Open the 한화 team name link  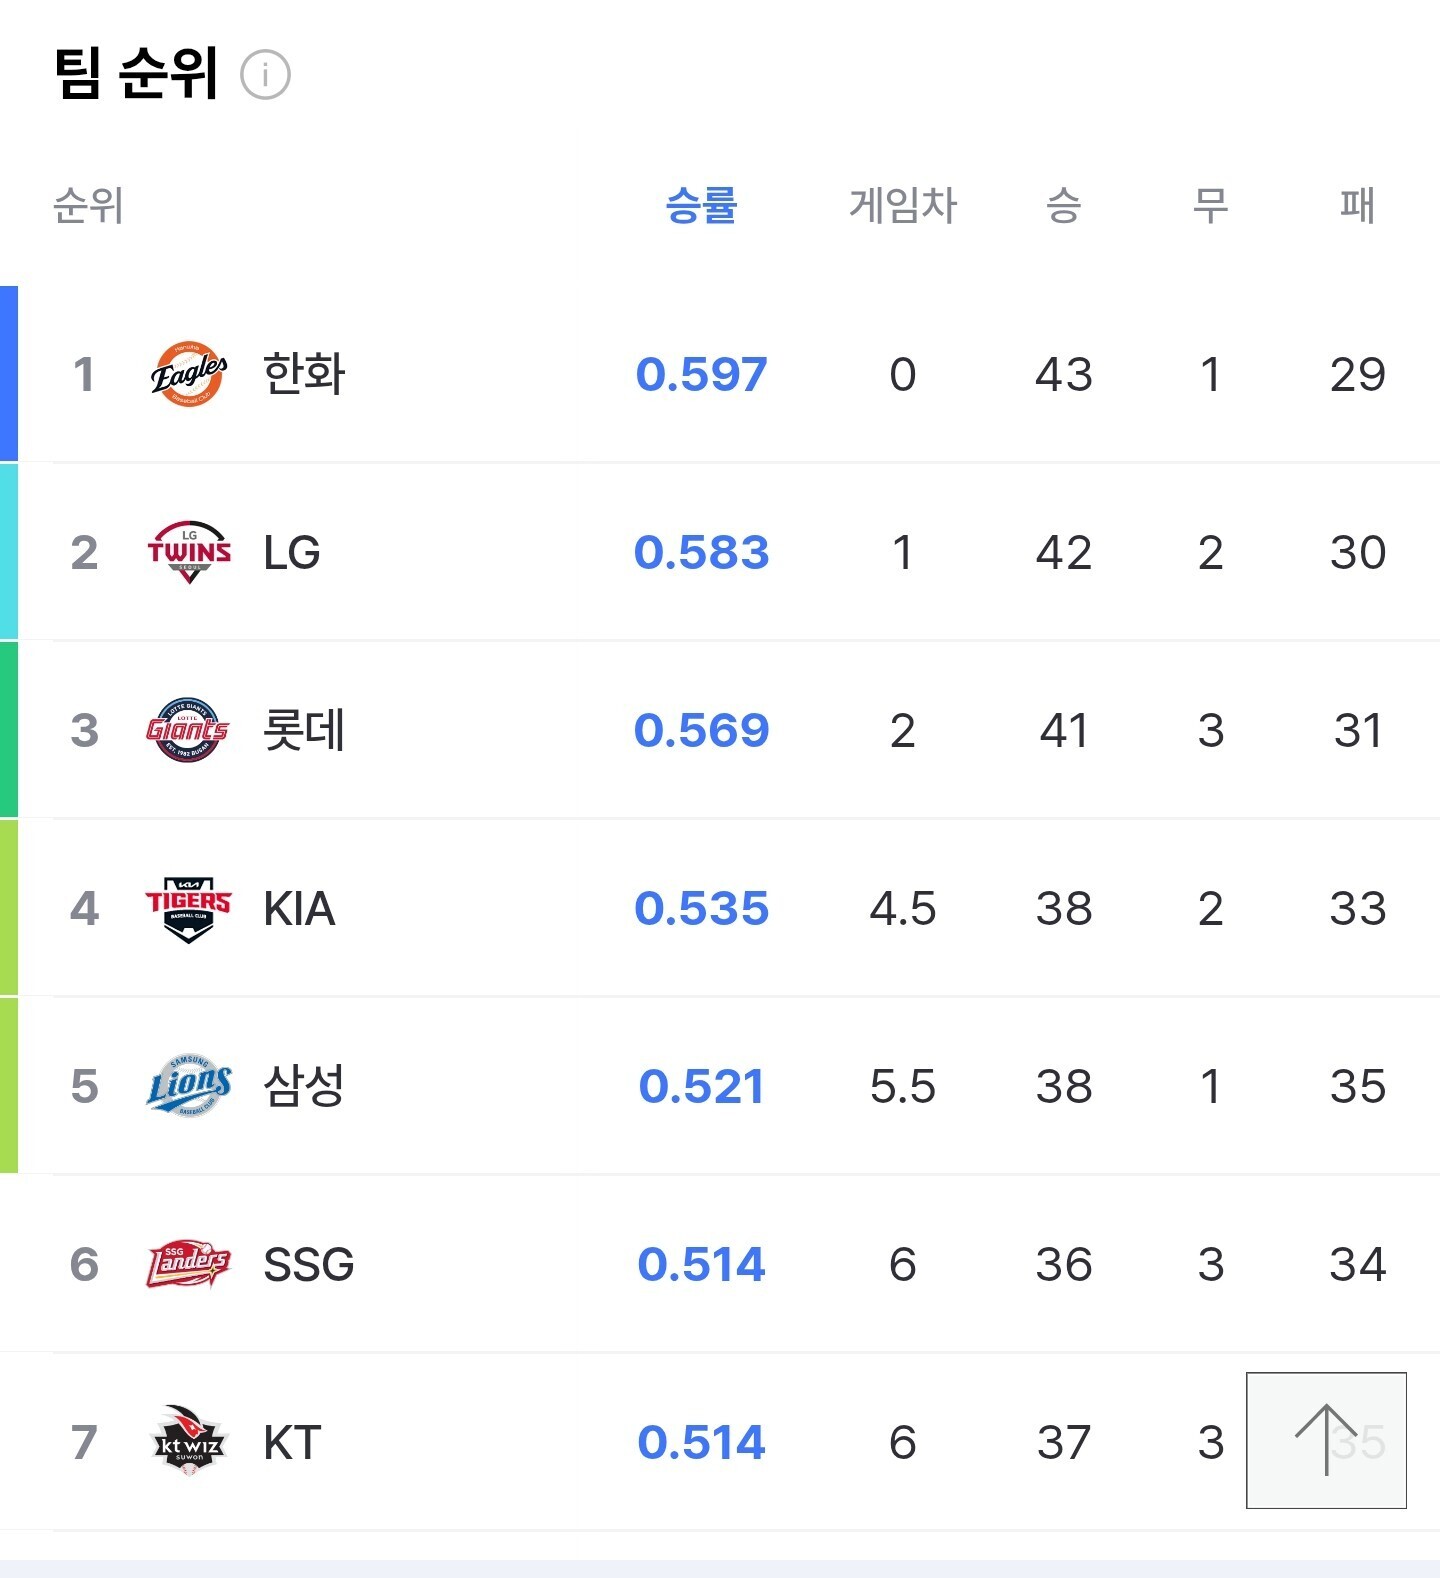[x=304, y=375]
